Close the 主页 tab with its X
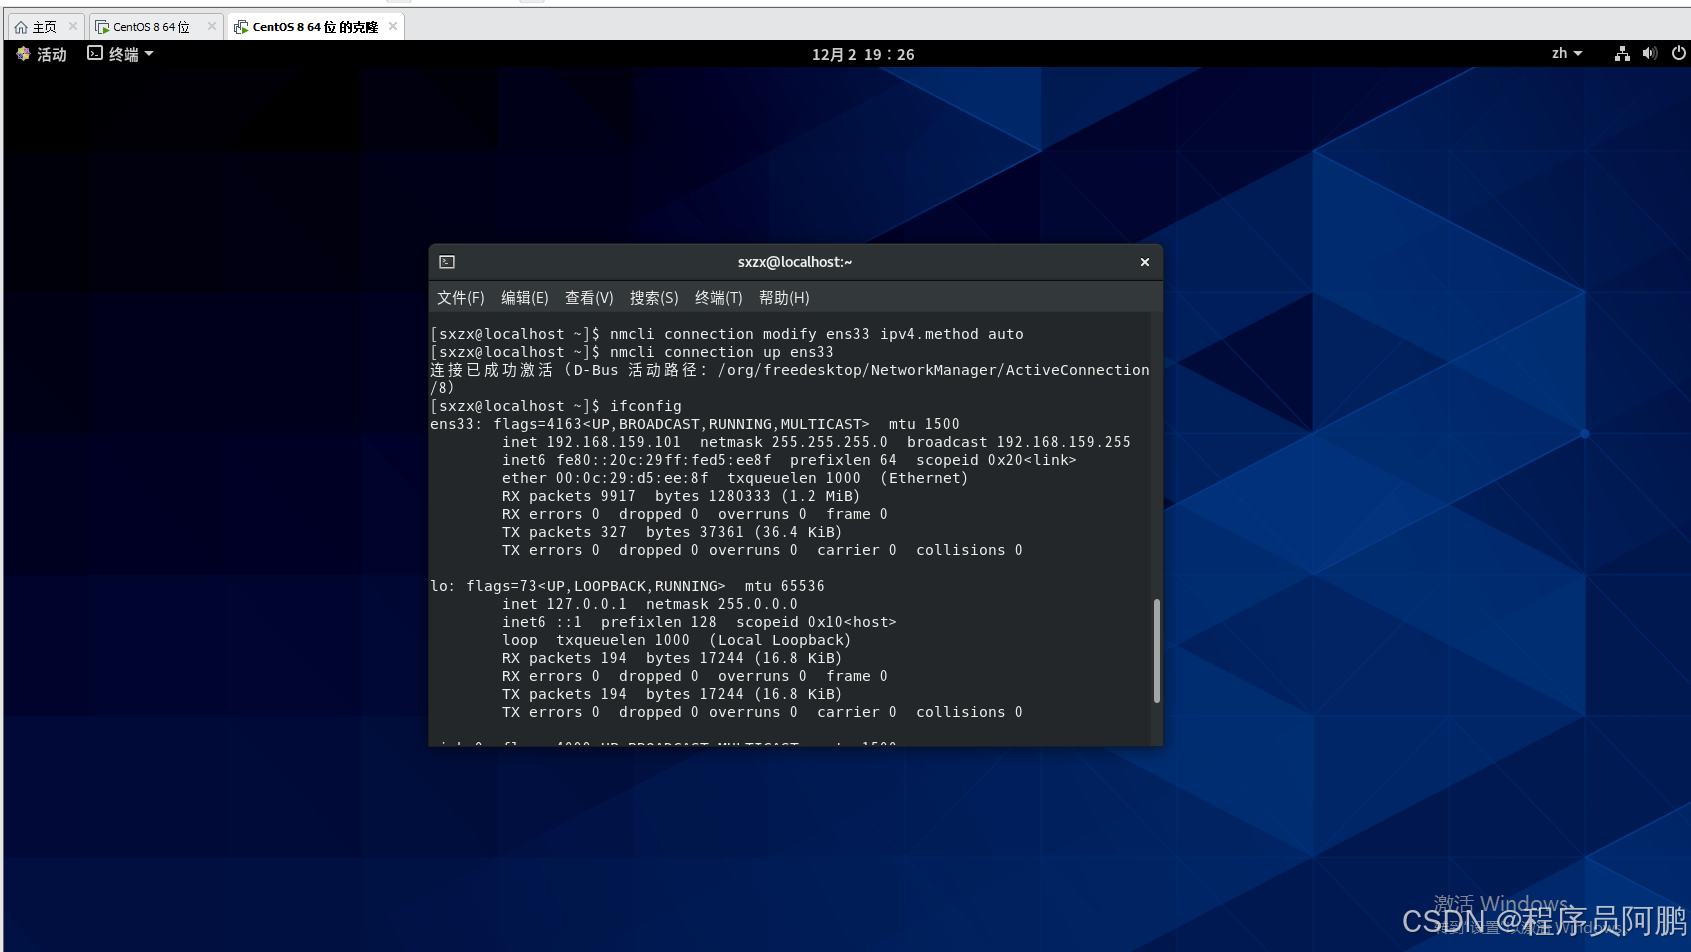1691x952 pixels. (x=72, y=27)
